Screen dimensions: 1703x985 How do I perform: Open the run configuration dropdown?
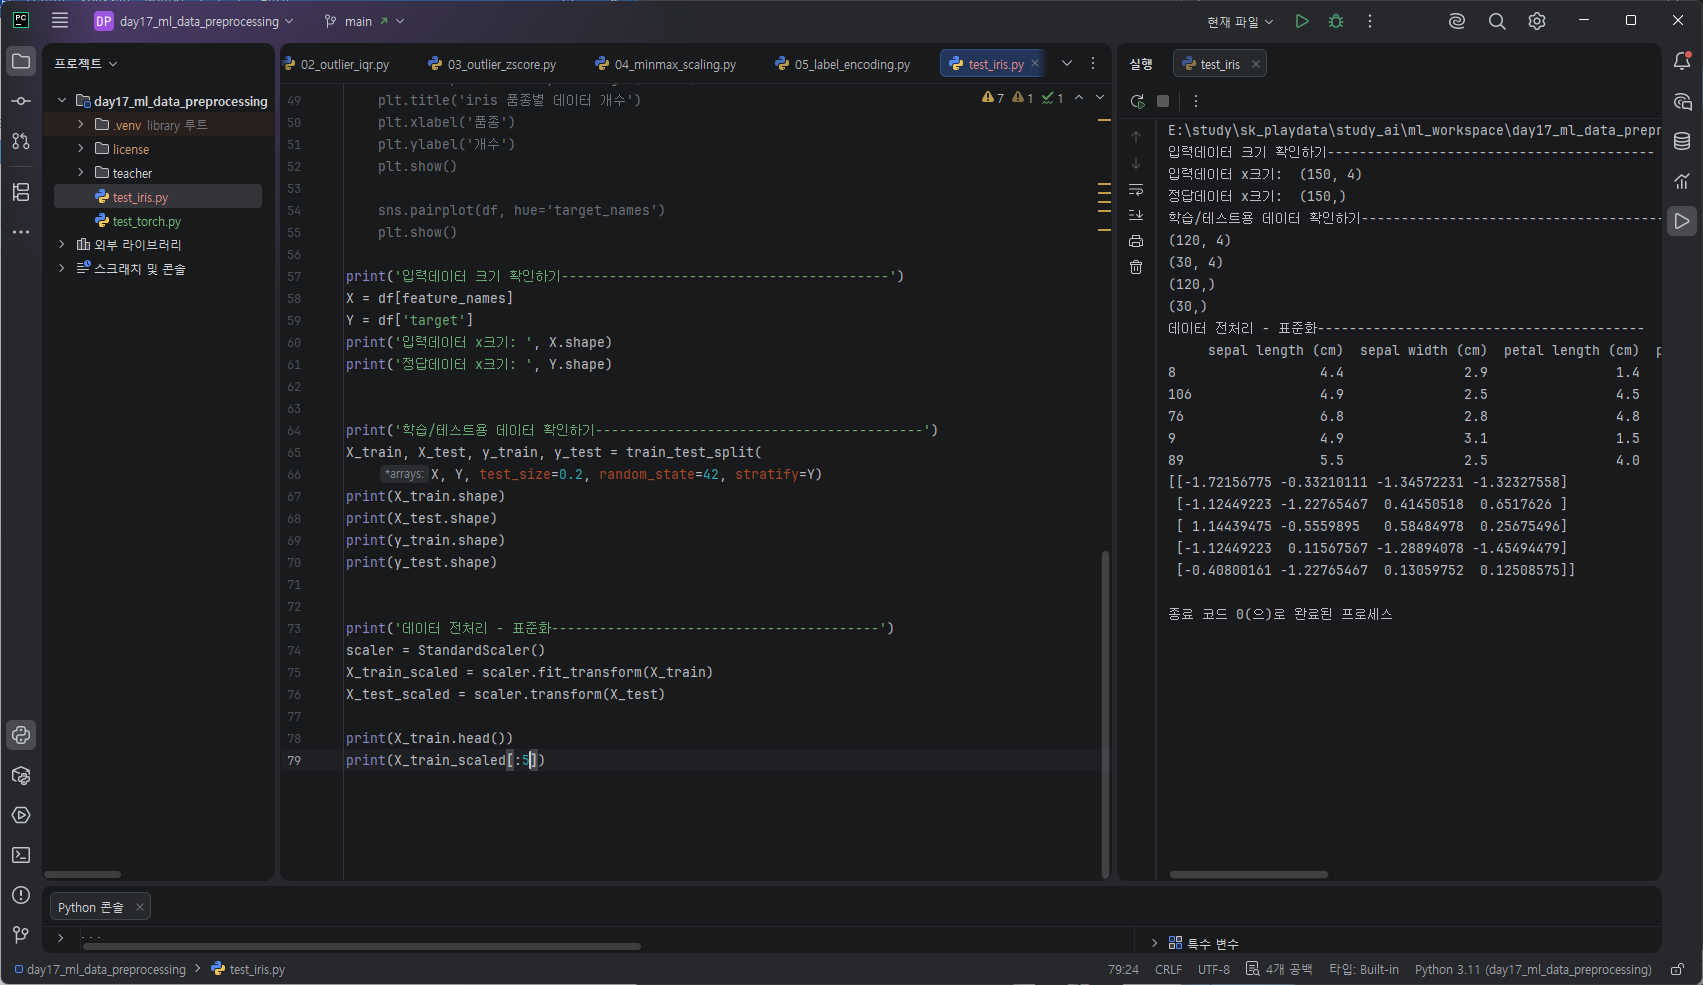coord(1240,21)
